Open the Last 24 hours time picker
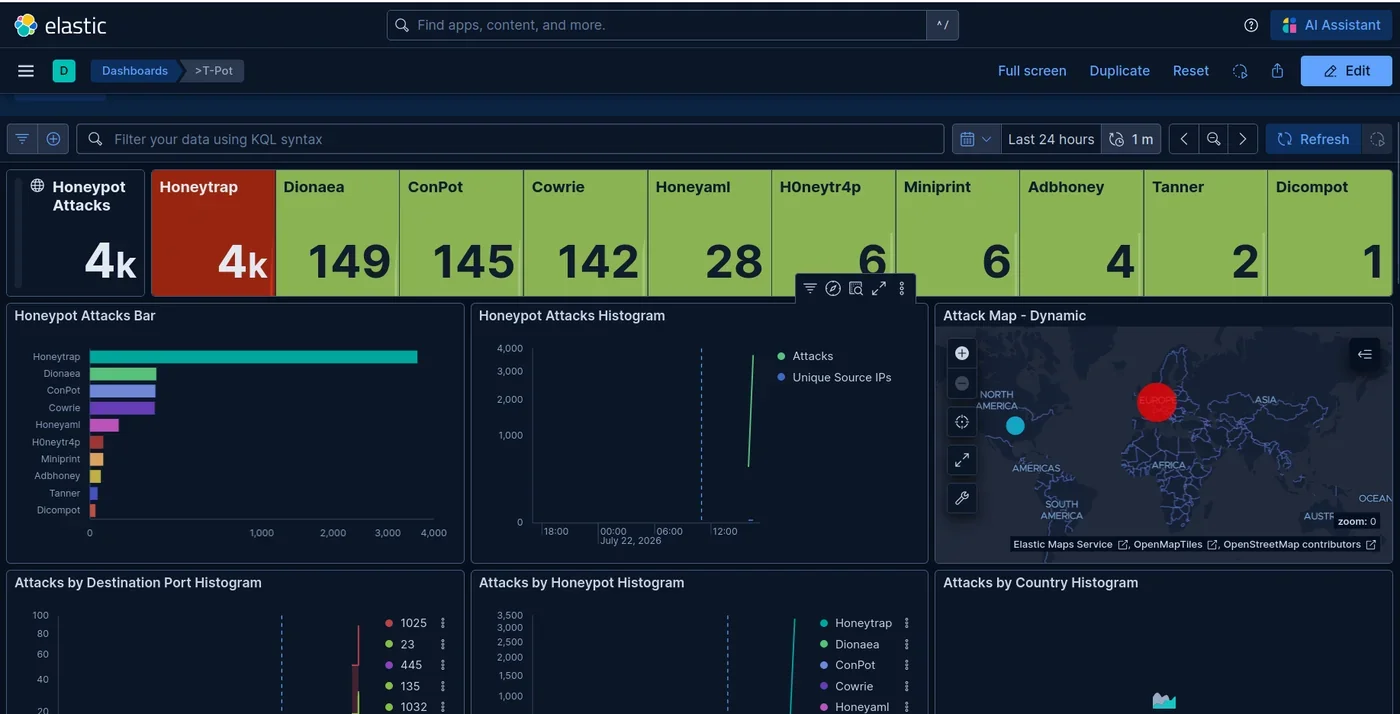 point(1051,139)
